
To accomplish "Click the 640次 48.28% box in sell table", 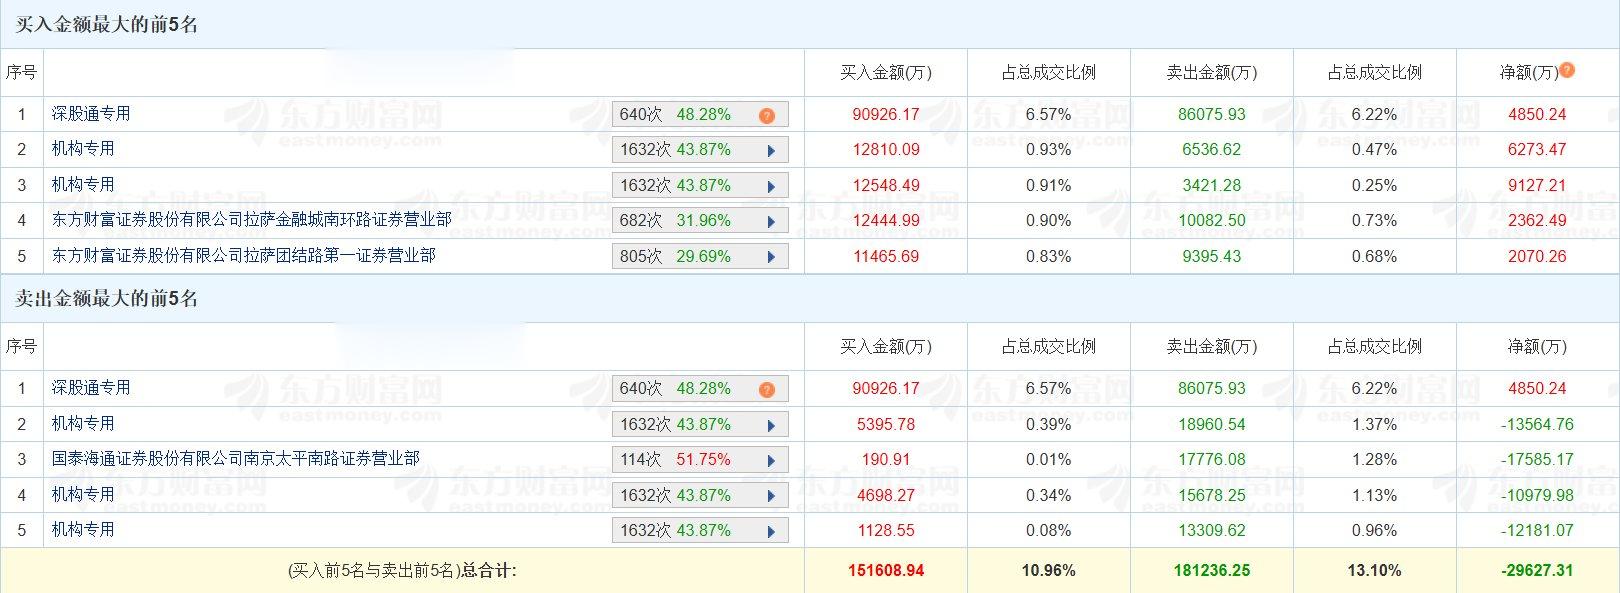I will (x=700, y=389).
